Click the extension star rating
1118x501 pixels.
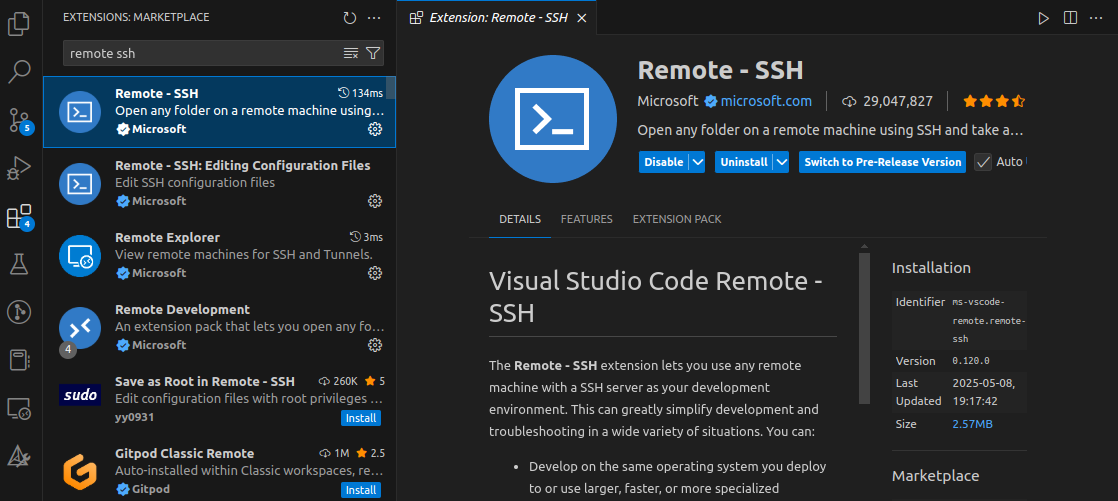pyautogui.click(x=993, y=101)
